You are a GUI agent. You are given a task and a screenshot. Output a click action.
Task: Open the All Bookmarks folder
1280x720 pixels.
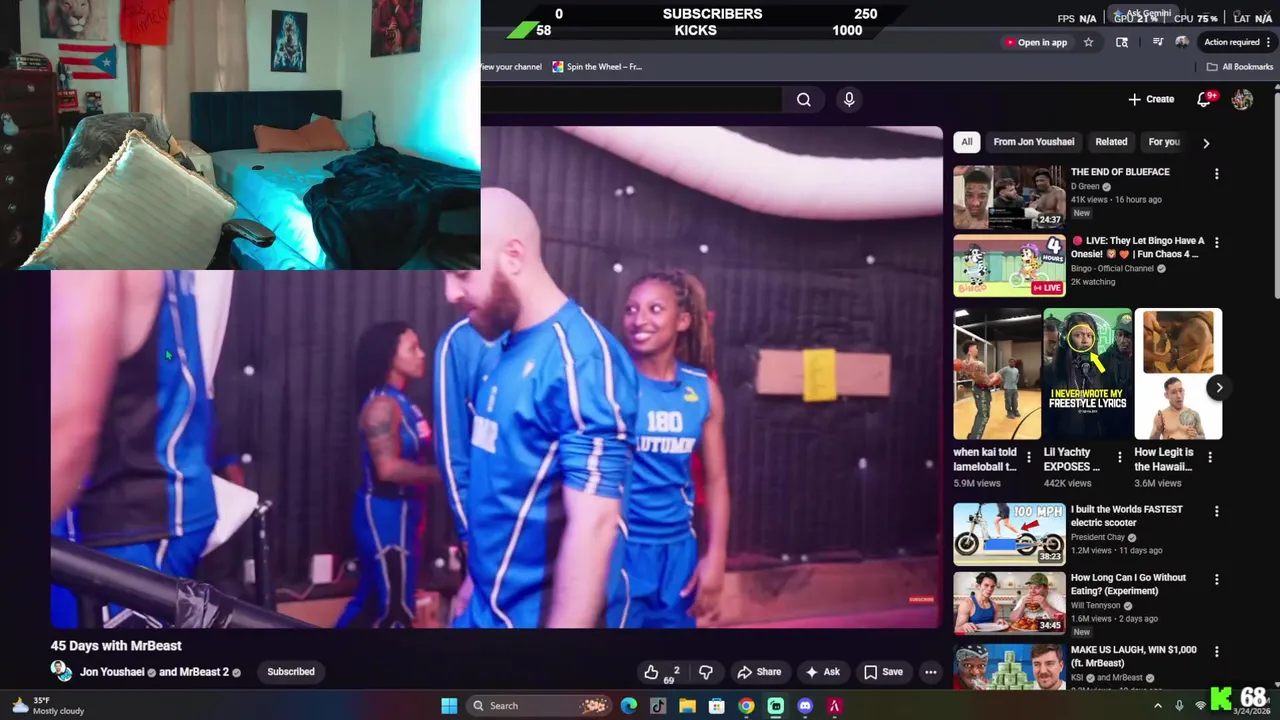[x=1240, y=67]
